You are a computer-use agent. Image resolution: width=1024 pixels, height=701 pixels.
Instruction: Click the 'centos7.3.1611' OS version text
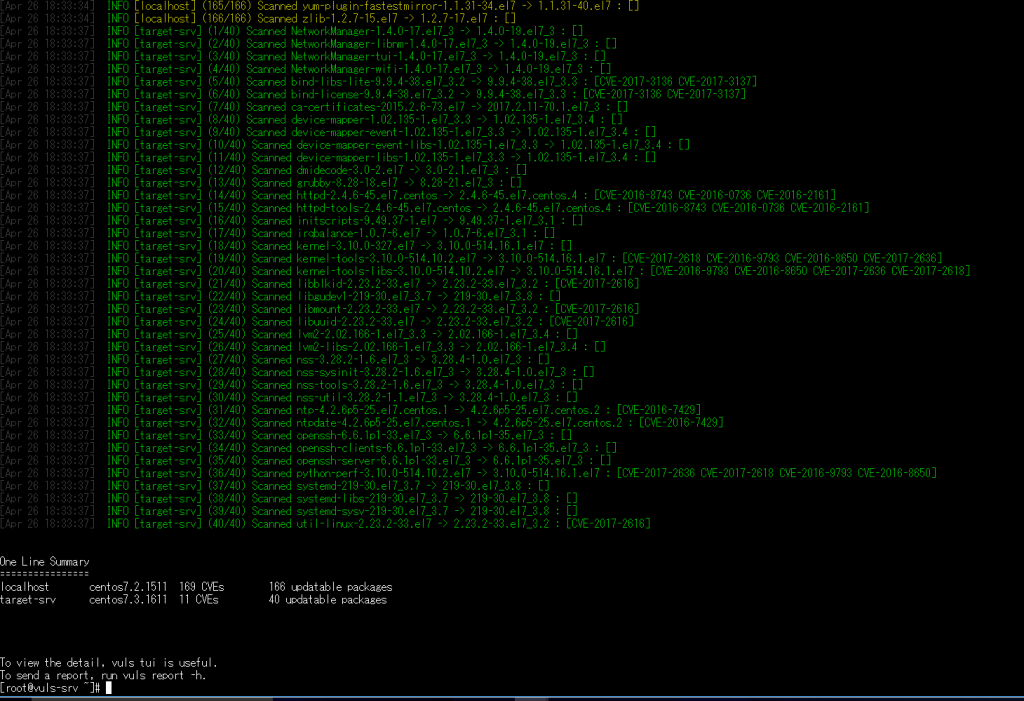point(128,600)
